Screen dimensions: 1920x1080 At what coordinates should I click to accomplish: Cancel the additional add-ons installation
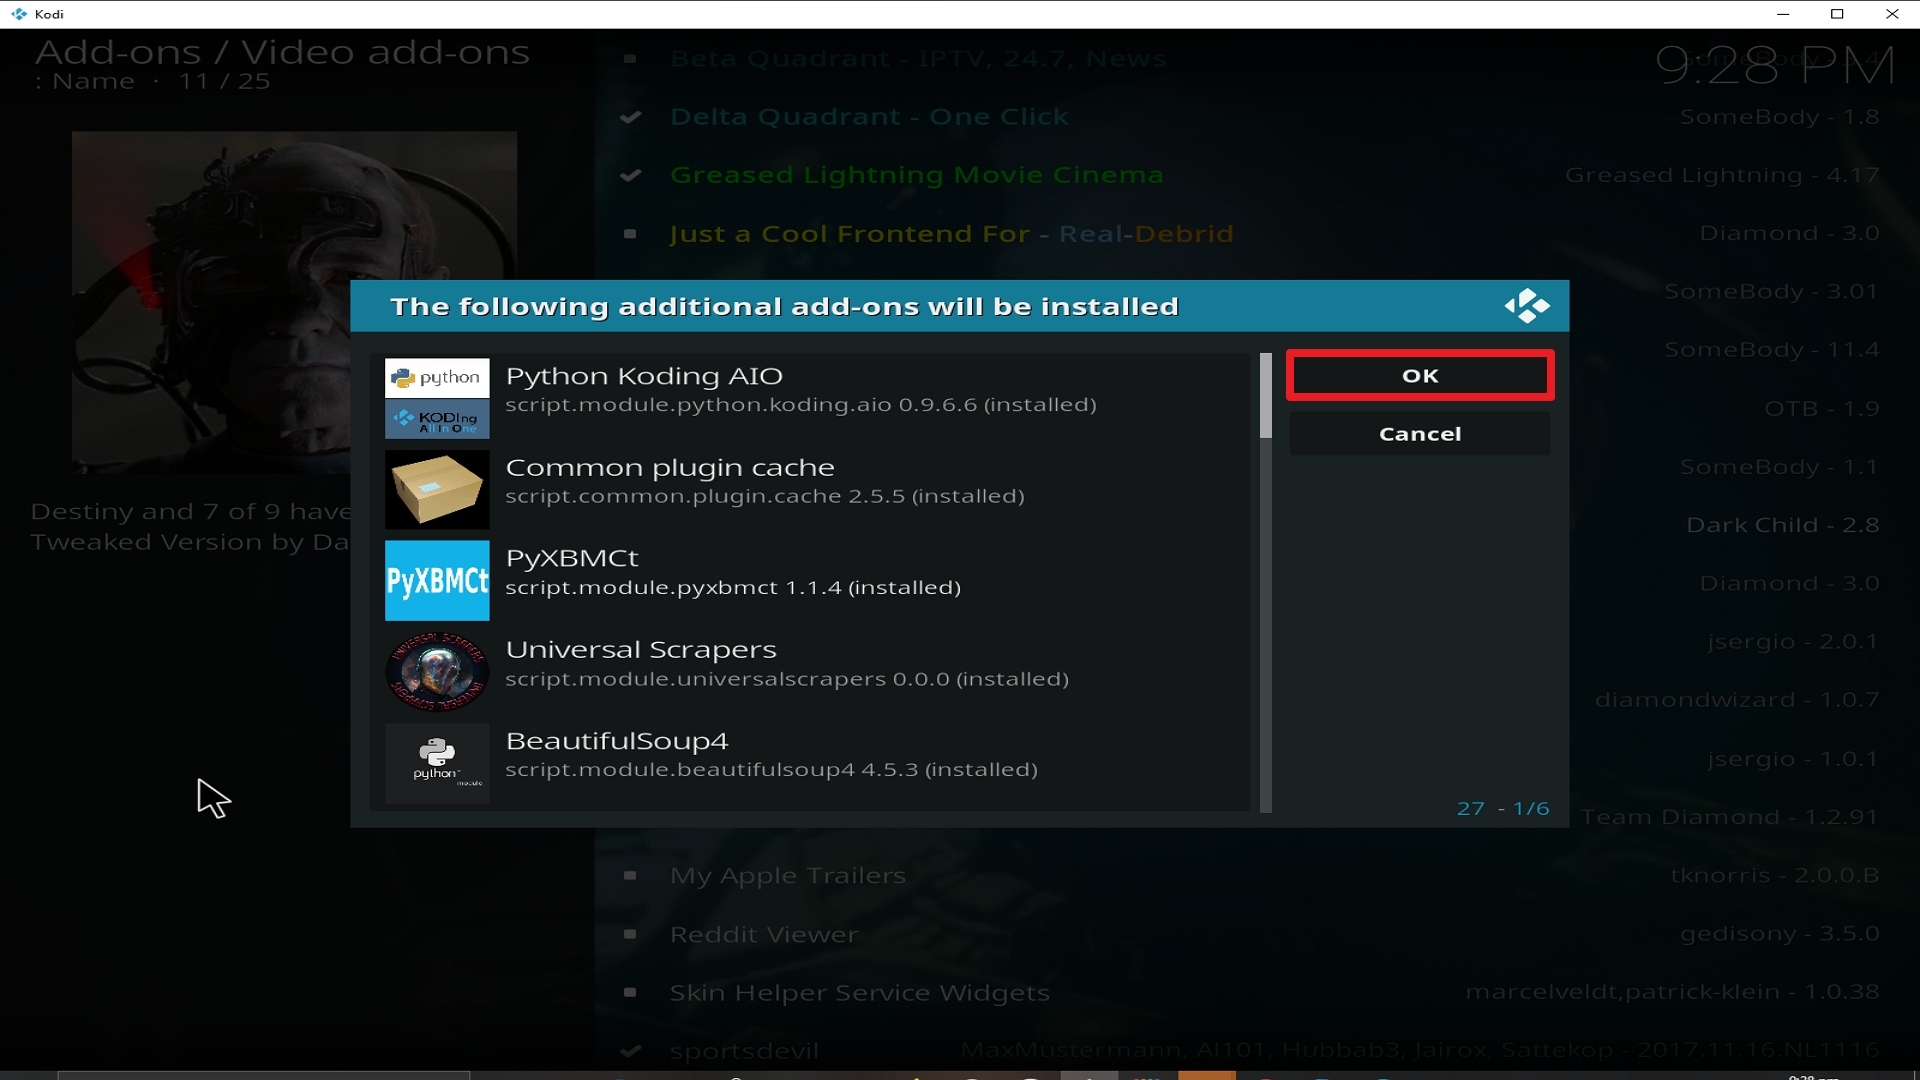(1420, 434)
